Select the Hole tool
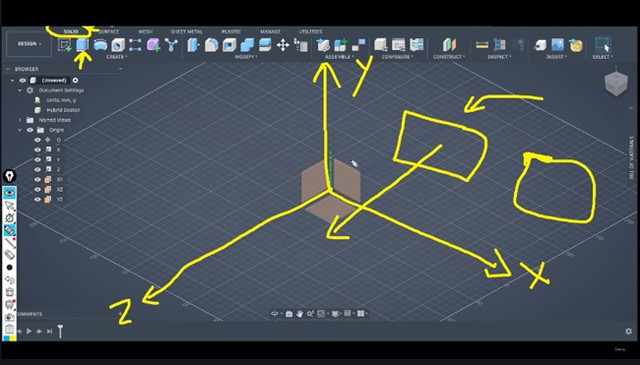This screenshot has width=640, height=365. (x=118, y=45)
